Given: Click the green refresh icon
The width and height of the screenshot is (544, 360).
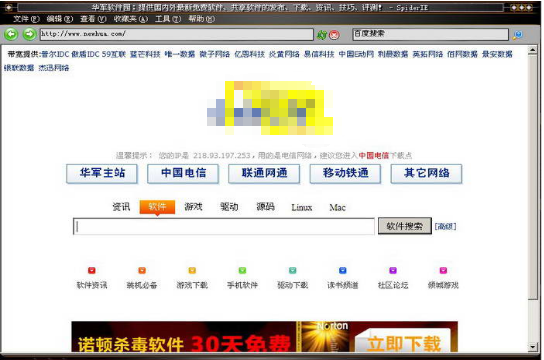Looking at the screenshot, I should click(322, 35).
